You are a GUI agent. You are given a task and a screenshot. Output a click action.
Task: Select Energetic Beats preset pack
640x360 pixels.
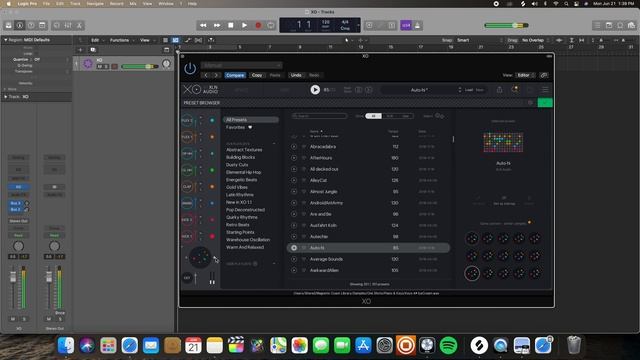click(x=242, y=180)
